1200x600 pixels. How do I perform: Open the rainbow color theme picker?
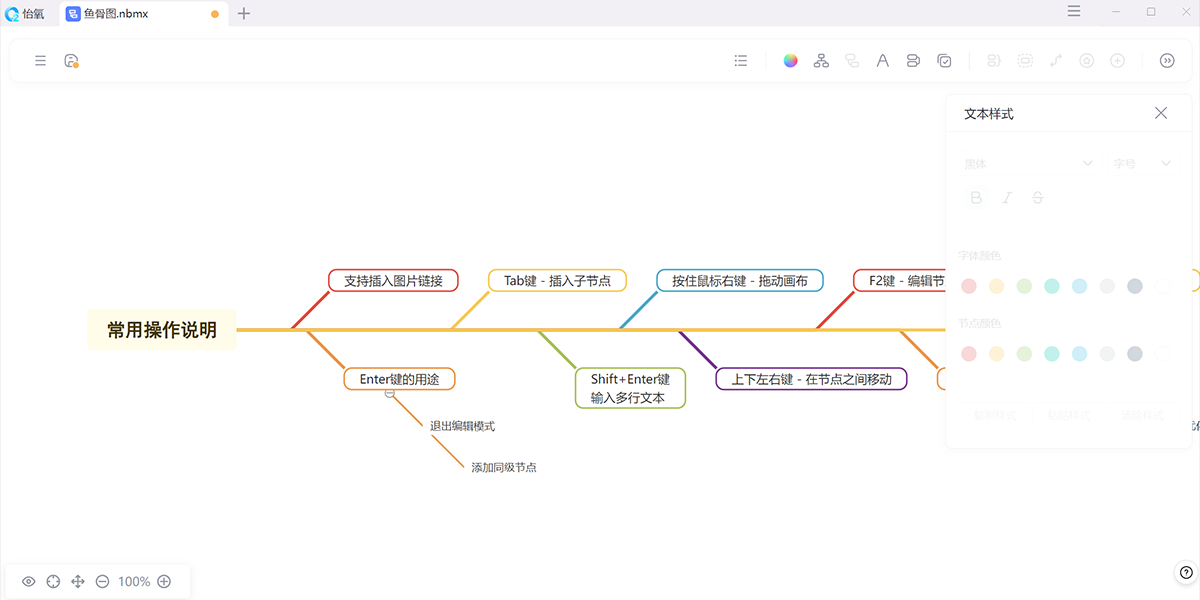pos(790,61)
